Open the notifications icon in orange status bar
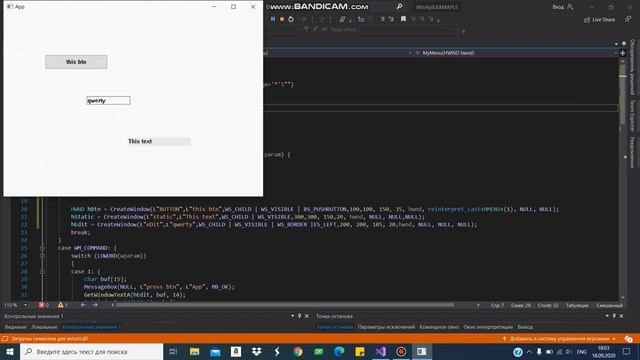Screen dimensions: 640x360 (629, 339)
